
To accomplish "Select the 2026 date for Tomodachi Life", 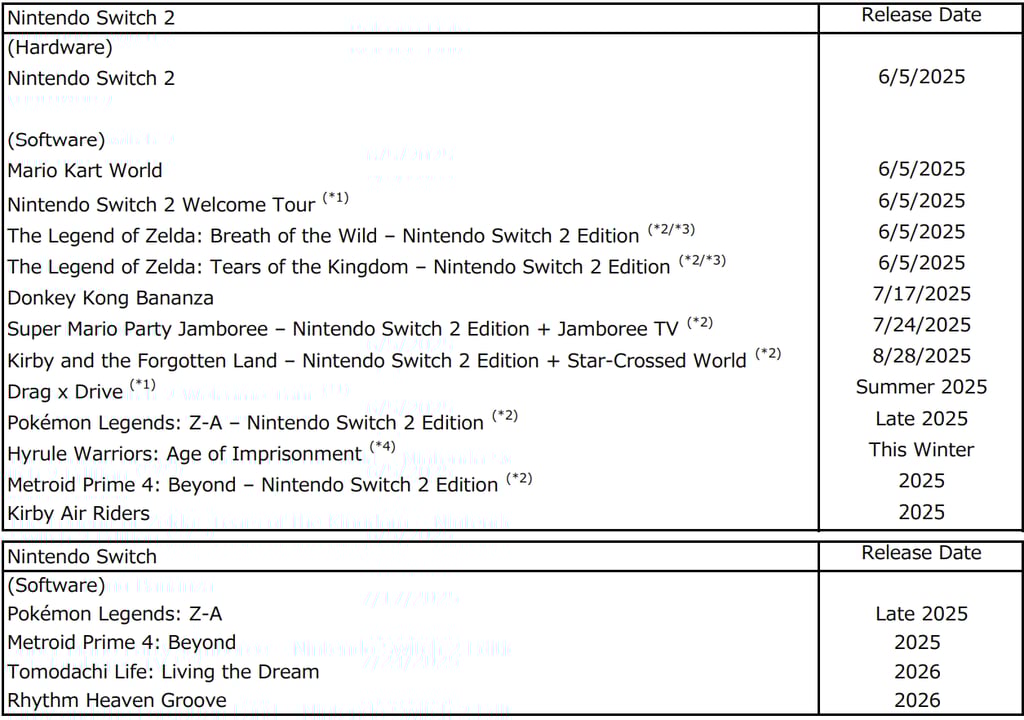I will pyautogui.click(x=918, y=672).
